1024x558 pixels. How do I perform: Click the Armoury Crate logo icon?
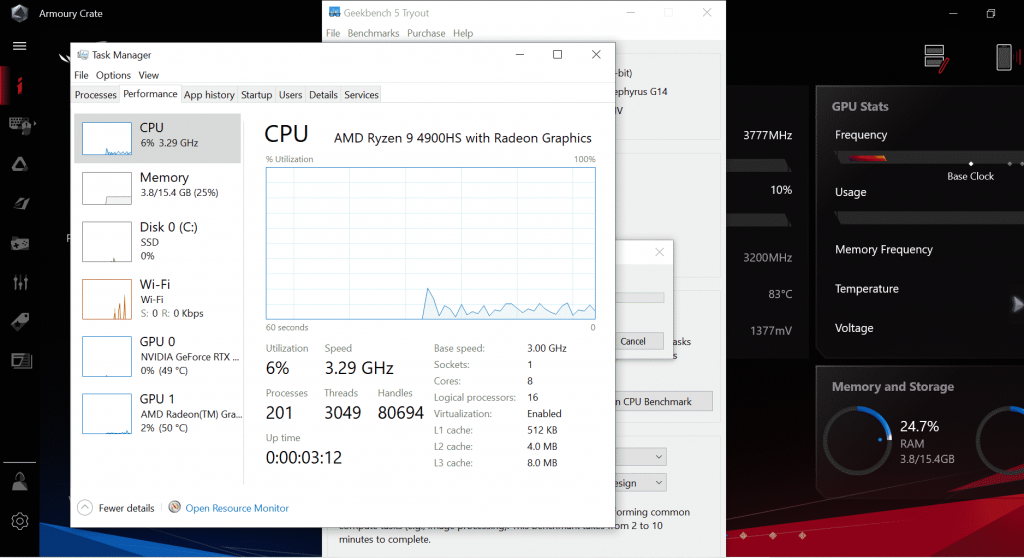[20, 13]
